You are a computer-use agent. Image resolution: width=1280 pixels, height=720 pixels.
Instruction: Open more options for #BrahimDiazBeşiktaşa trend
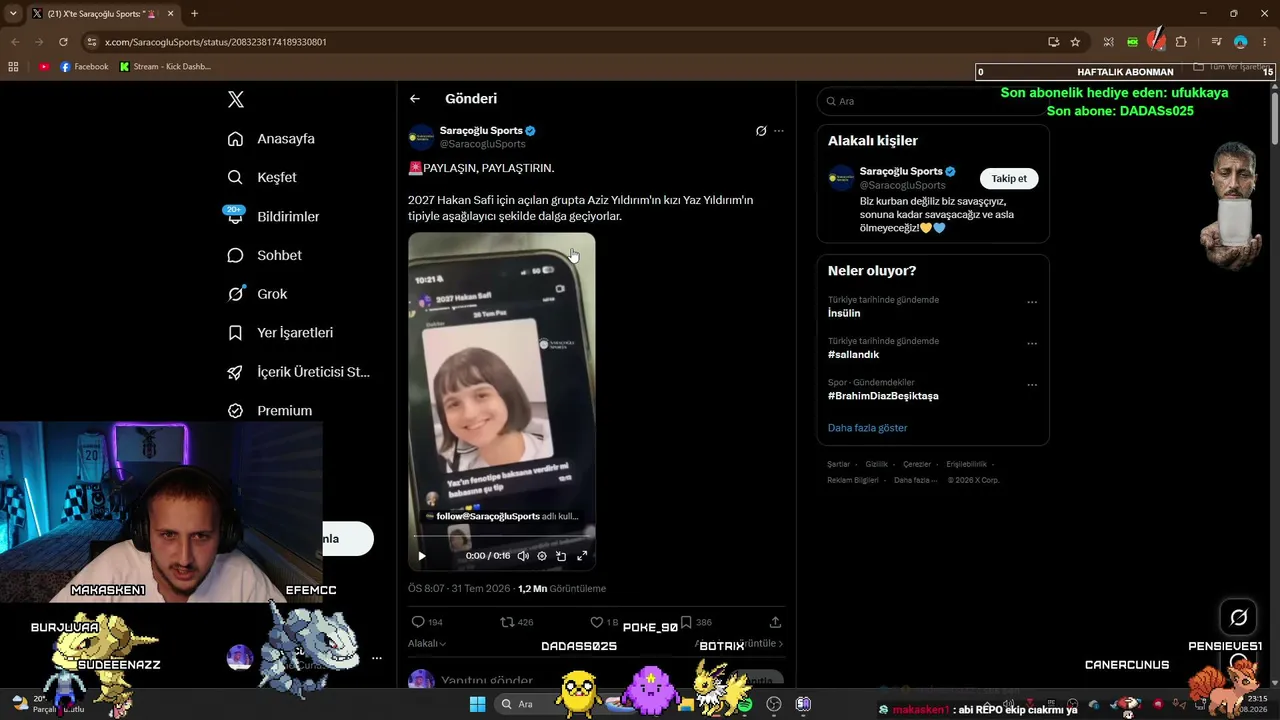click(1032, 384)
